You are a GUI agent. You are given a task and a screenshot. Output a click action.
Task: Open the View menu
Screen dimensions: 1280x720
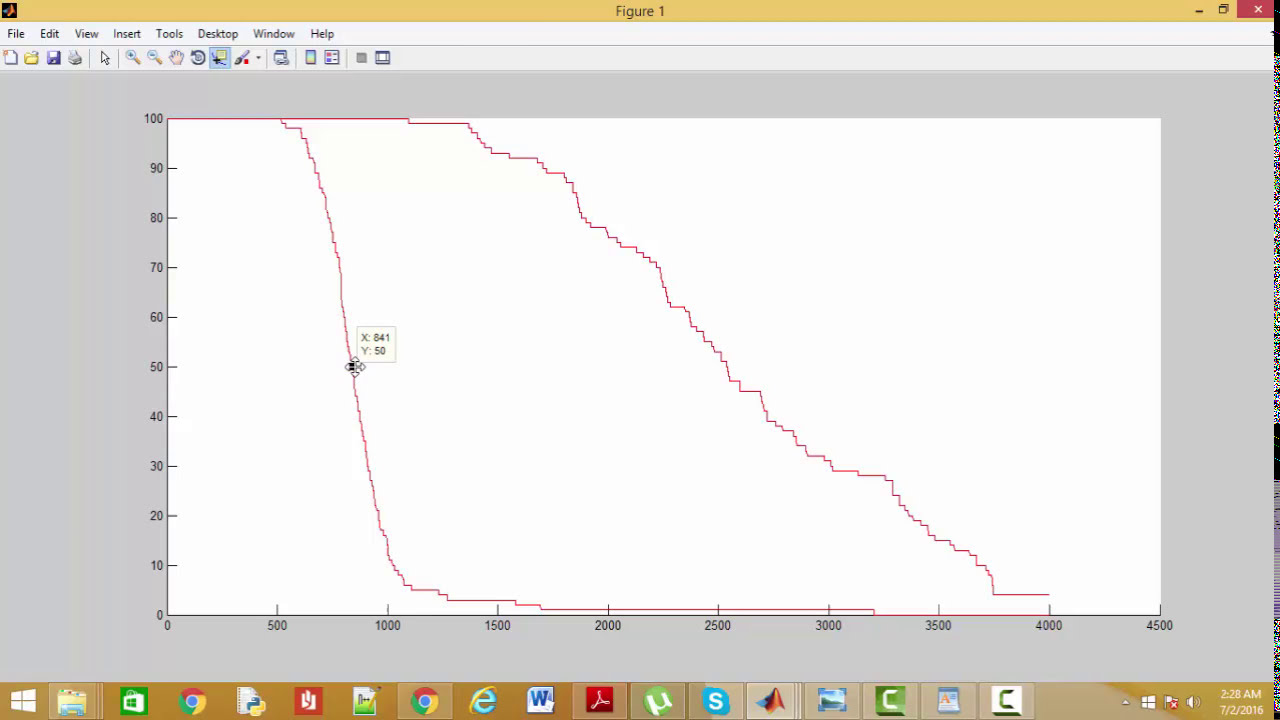(87, 34)
